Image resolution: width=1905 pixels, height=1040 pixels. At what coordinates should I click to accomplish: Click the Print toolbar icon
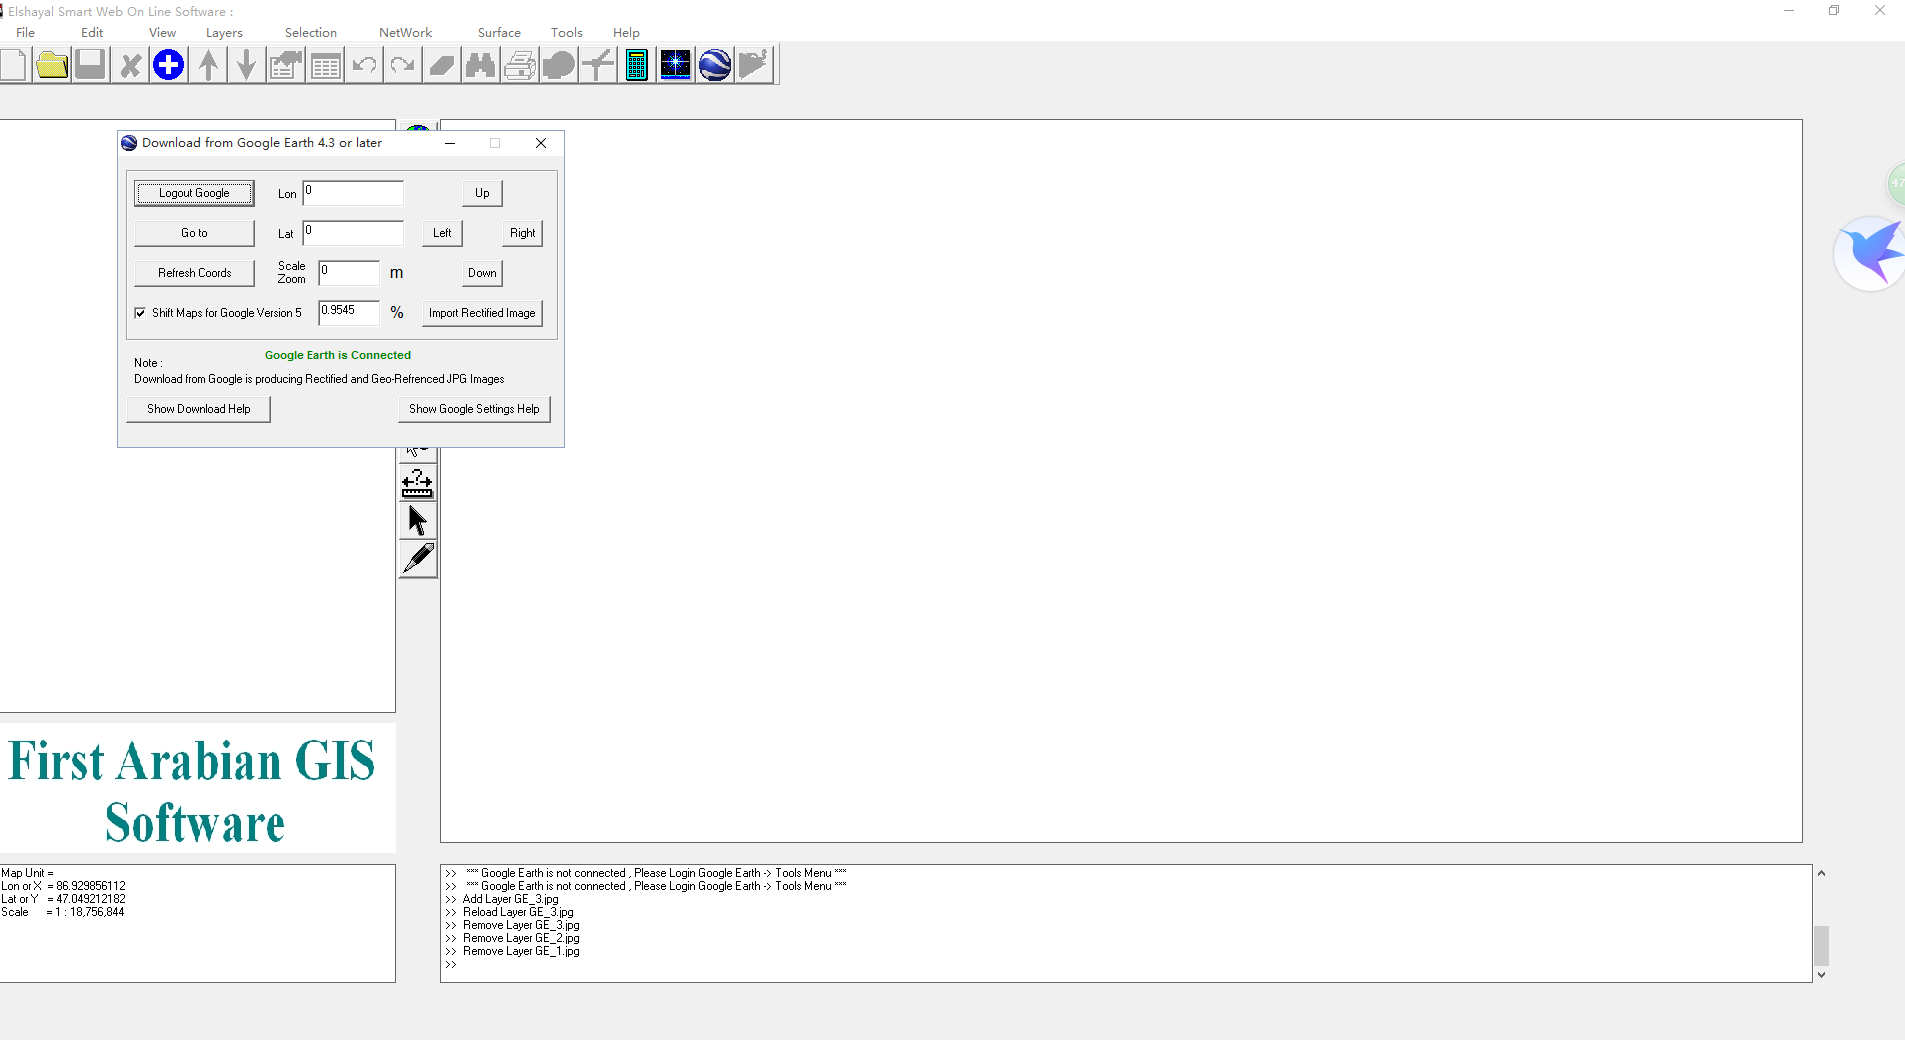click(x=520, y=65)
